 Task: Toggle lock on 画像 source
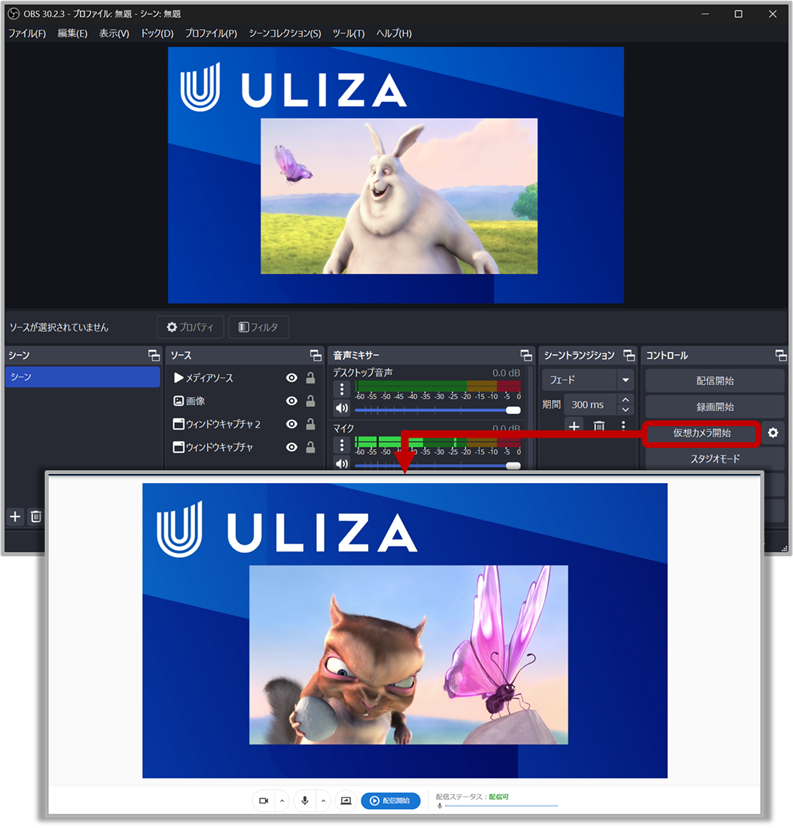tap(310, 401)
